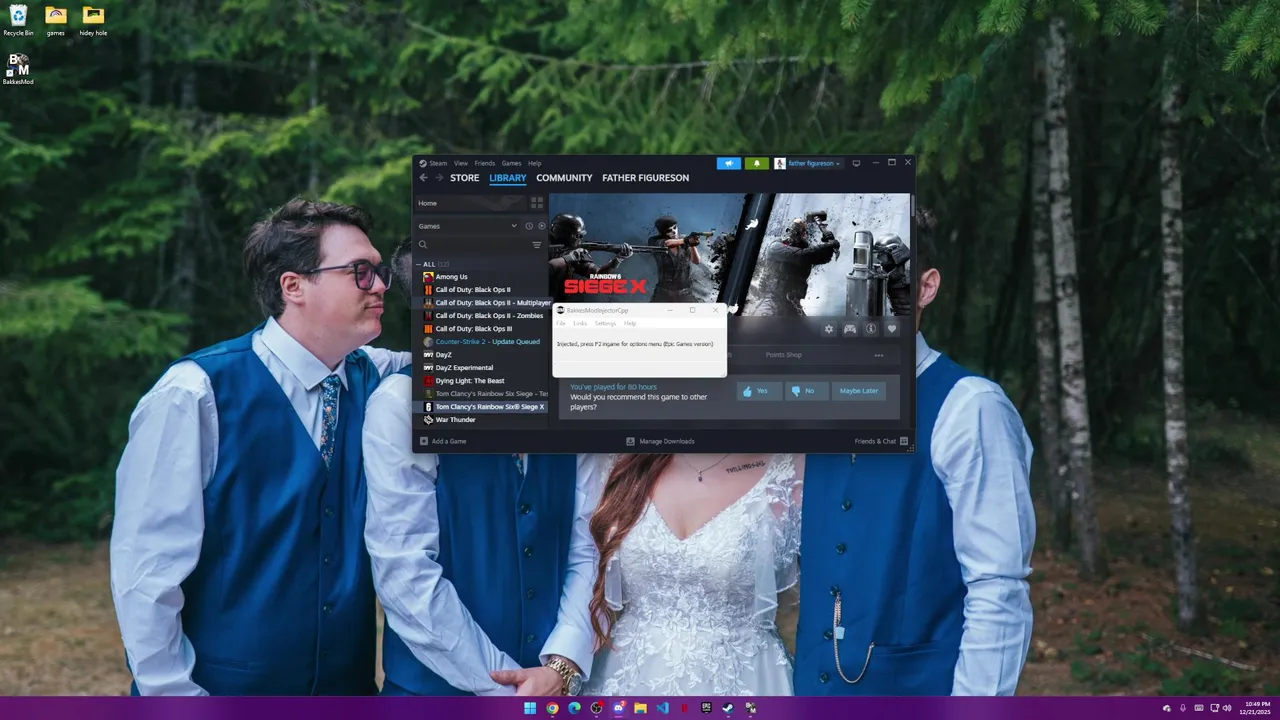Open game settings gear icon
1280x720 pixels.
click(829, 329)
